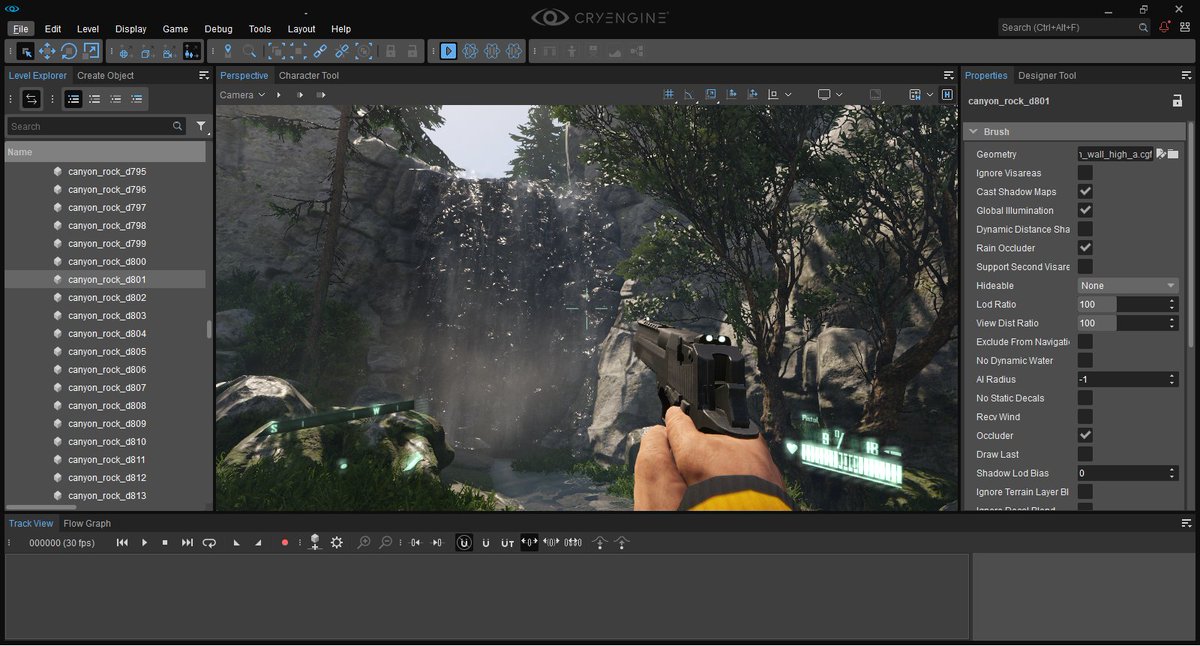Toggle the viewport angle snapping icon
The image size is (1200, 646).
point(690,95)
